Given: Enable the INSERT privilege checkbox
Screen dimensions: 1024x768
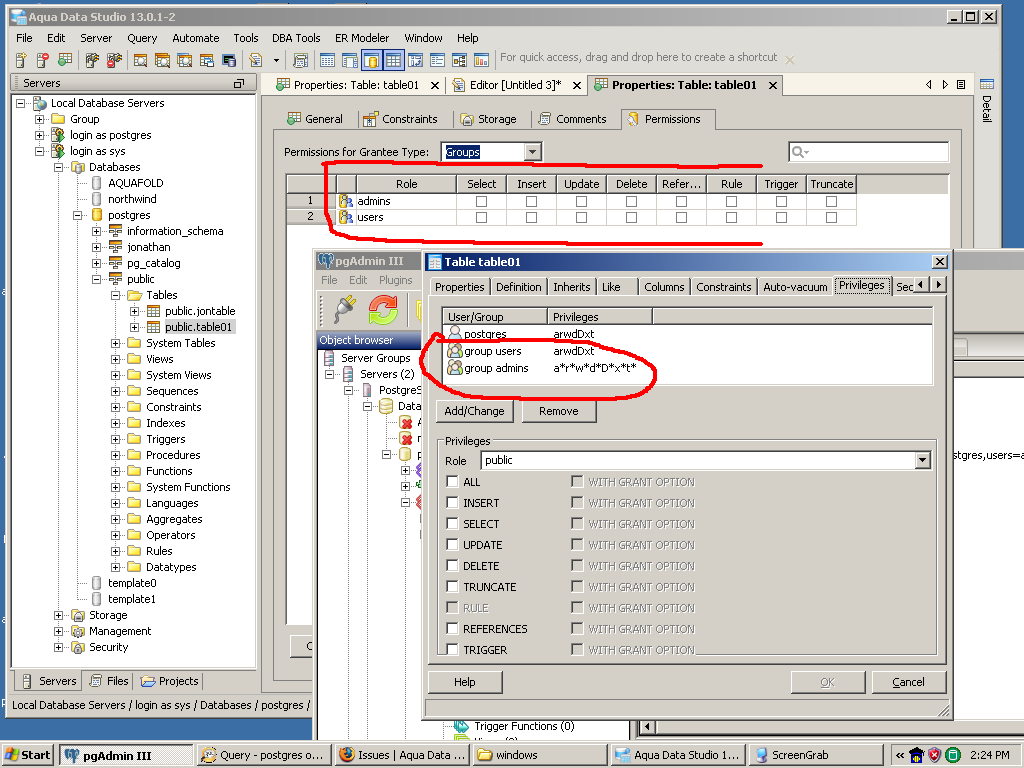Looking at the screenshot, I should click(452, 502).
